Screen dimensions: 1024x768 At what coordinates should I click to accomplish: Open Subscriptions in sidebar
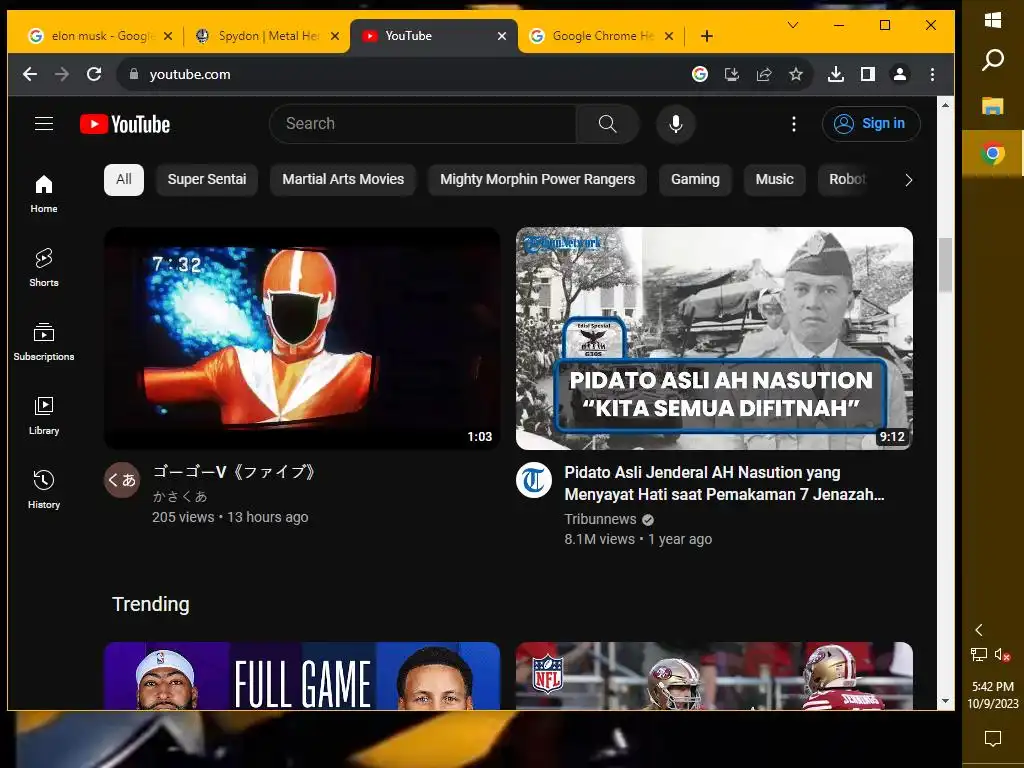44,342
